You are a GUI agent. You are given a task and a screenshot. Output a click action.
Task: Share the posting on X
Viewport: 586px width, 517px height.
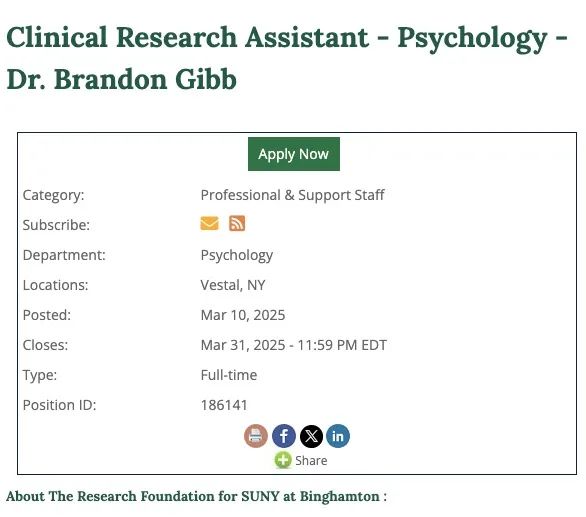[x=311, y=436]
